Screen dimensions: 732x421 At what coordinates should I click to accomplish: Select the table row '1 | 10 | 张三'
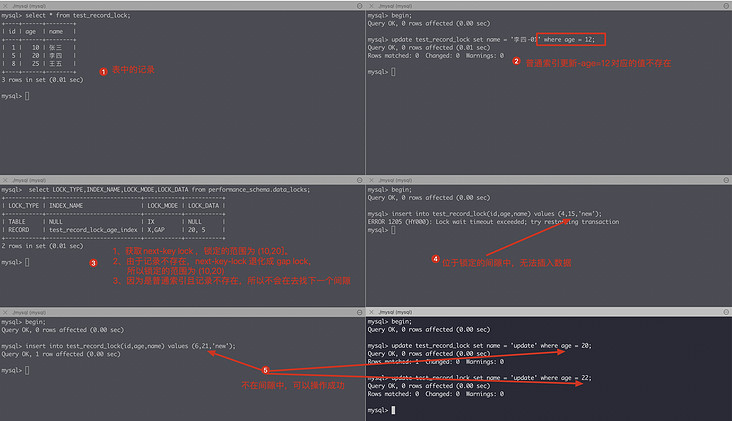tap(39, 48)
